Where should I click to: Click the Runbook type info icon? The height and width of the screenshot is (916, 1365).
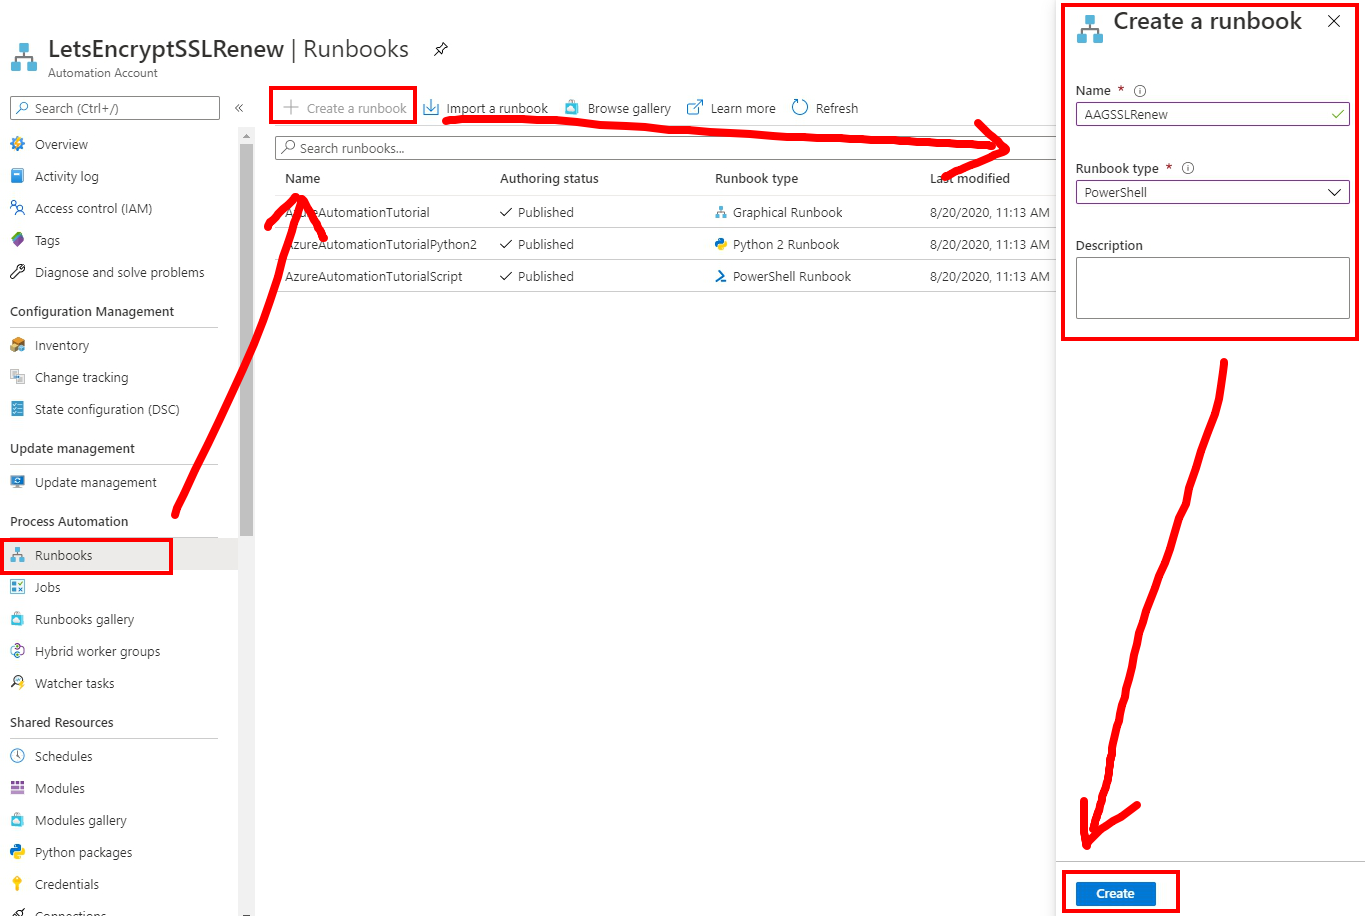pyautogui.click(x=1188, y=168)
